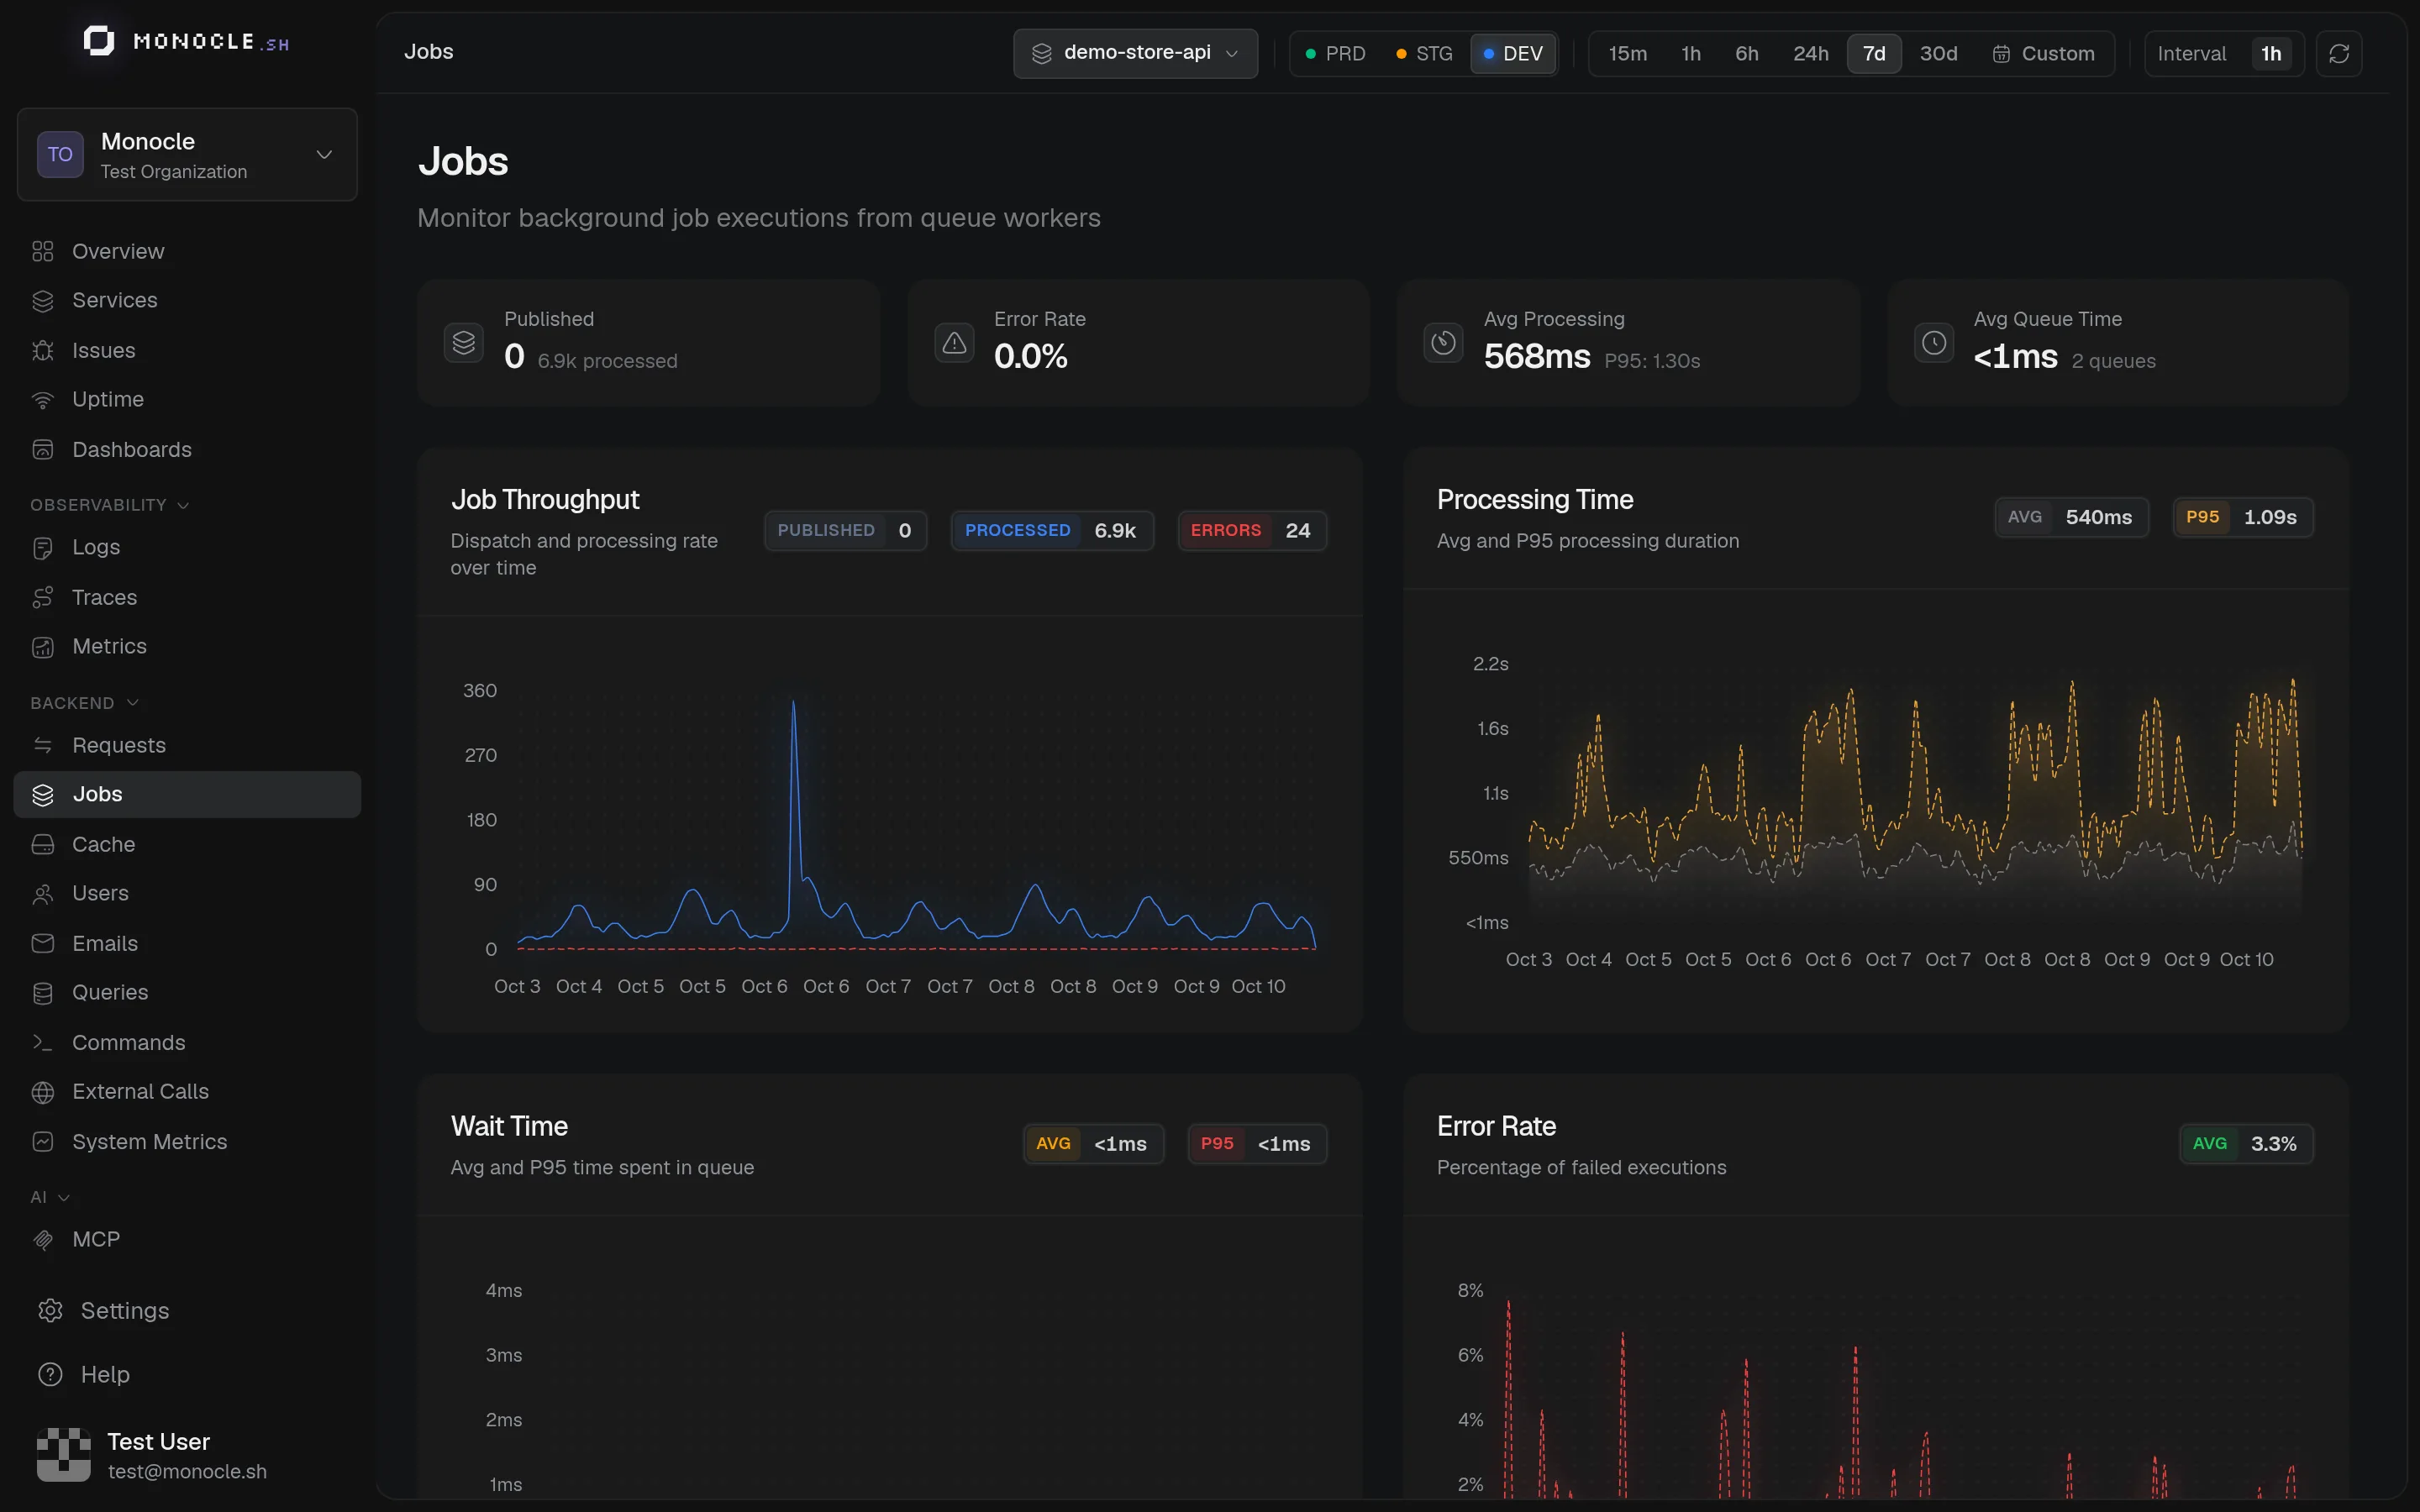Screen dimensions: 2420x1512
Task: Select the DEV environment
Action: click(x=1513, y=53)
